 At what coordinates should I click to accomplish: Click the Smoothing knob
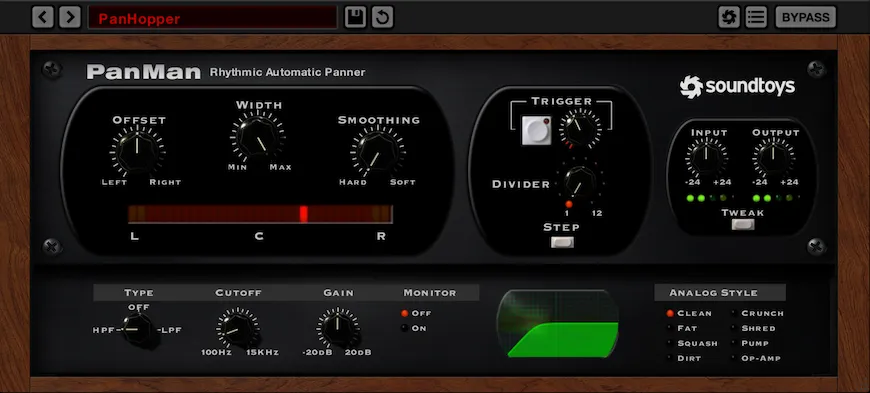(x=378, y=152)
